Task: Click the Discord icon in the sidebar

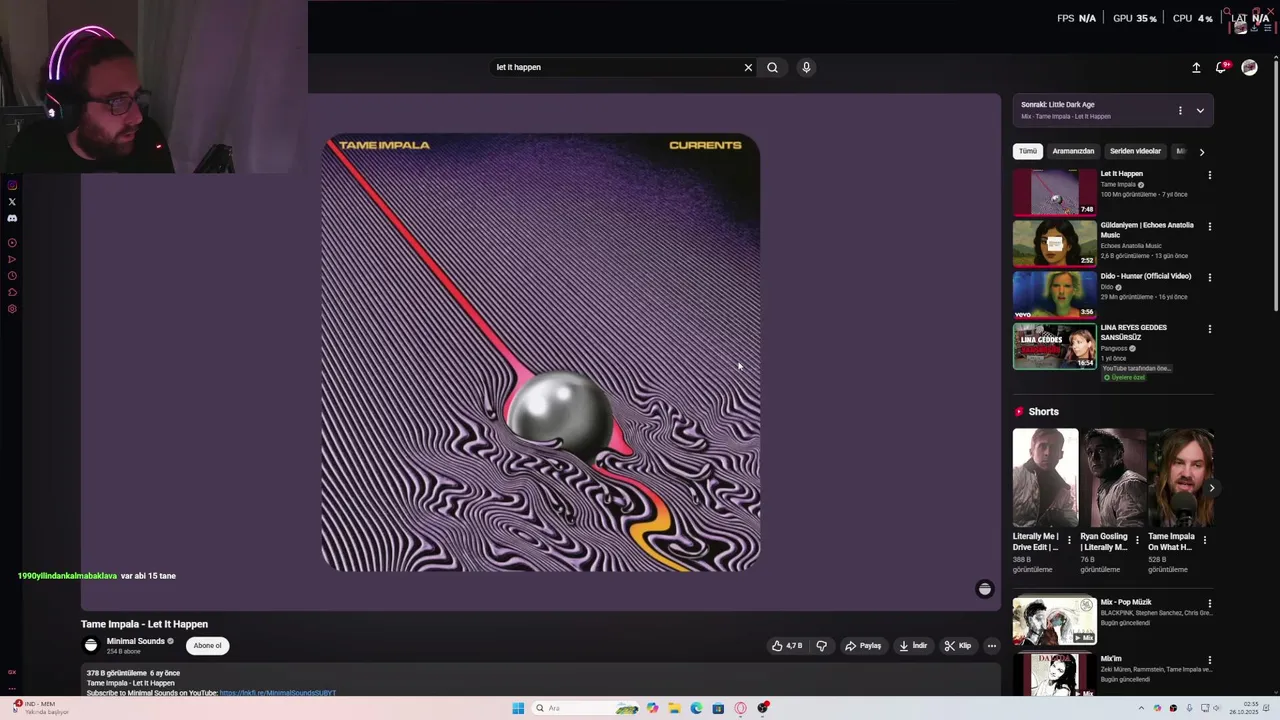Action: [12, 218]
